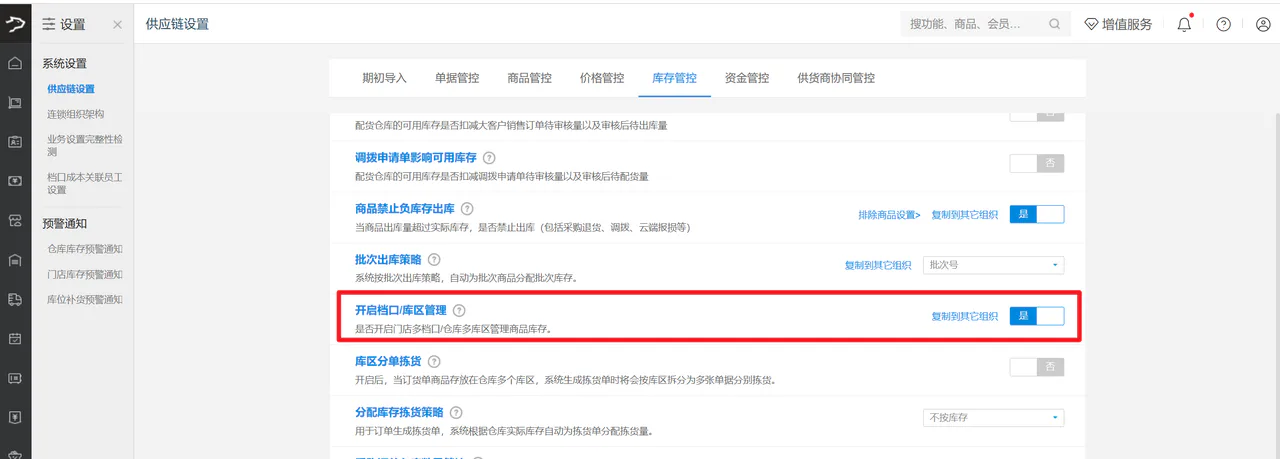Toggle the 库区分单拣货 switch

(x=1037, y=367)
